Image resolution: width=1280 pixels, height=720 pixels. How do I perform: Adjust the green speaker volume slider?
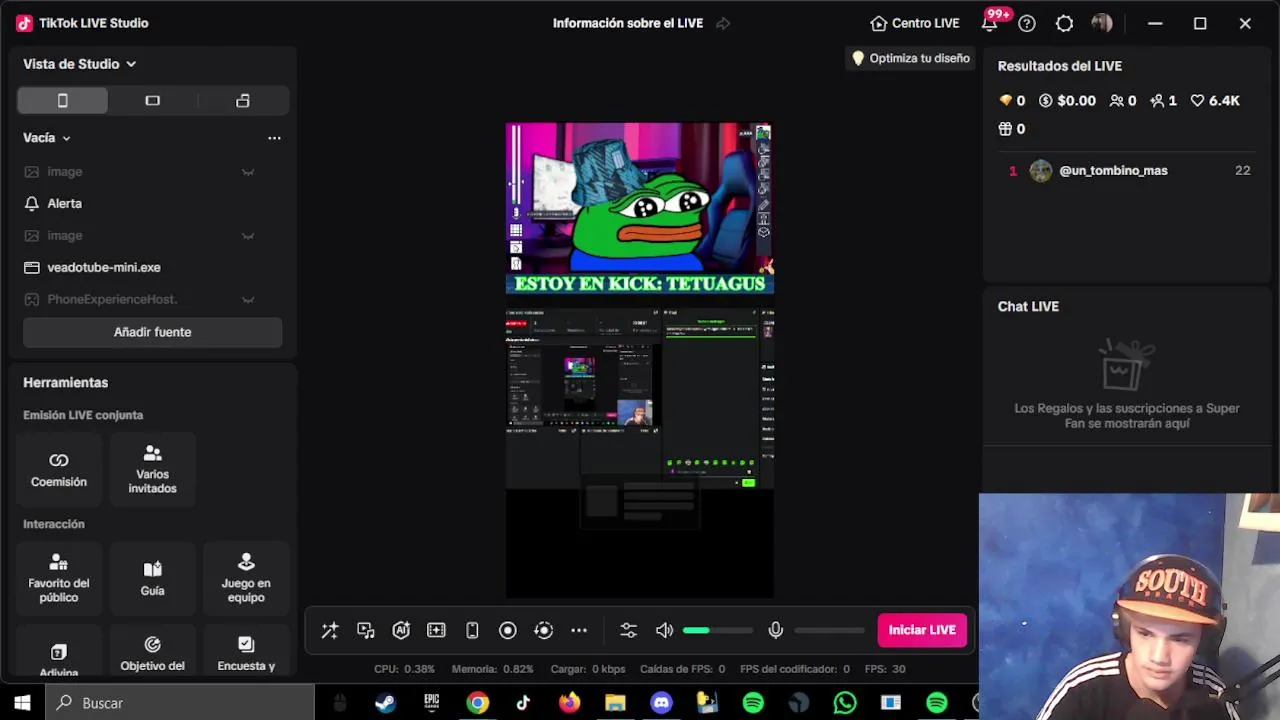718,630
